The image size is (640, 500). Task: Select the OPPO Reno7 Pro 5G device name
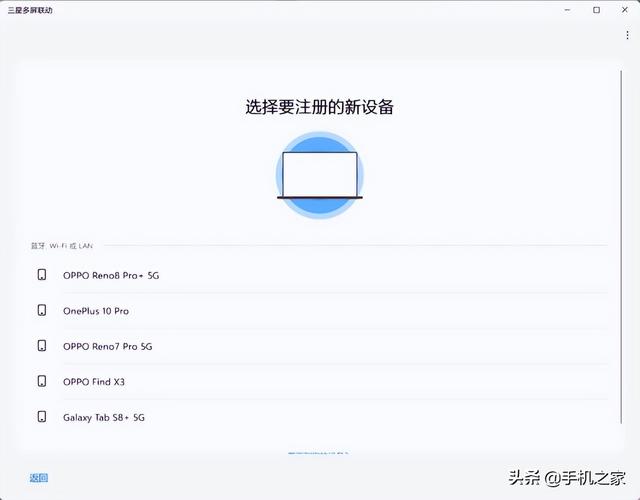107,347
